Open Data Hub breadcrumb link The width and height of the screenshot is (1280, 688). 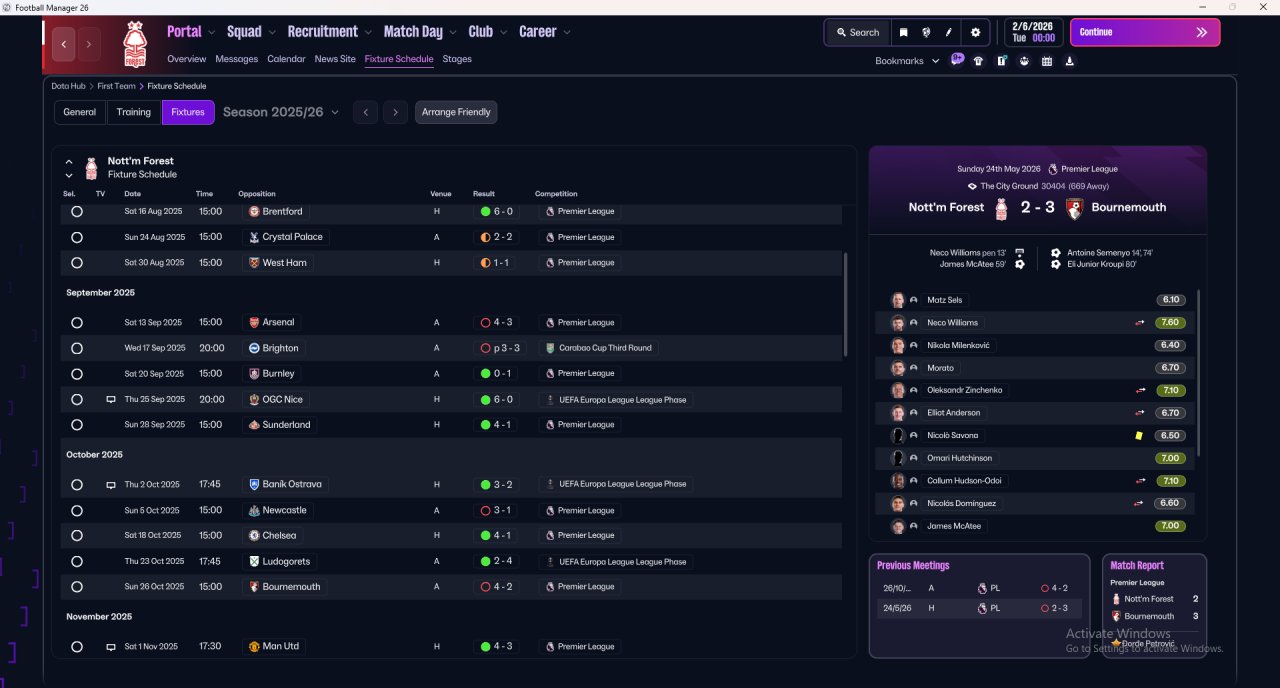click(69, 86)
